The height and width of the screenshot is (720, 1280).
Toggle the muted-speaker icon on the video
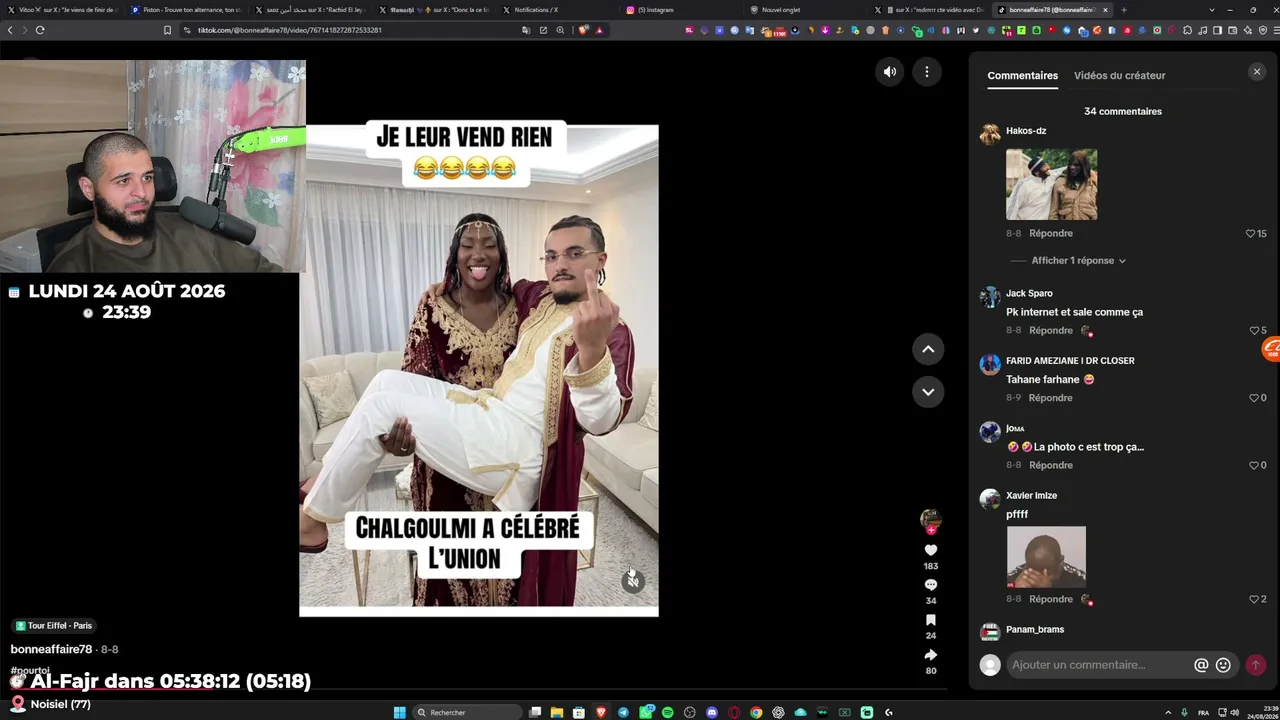633,582
